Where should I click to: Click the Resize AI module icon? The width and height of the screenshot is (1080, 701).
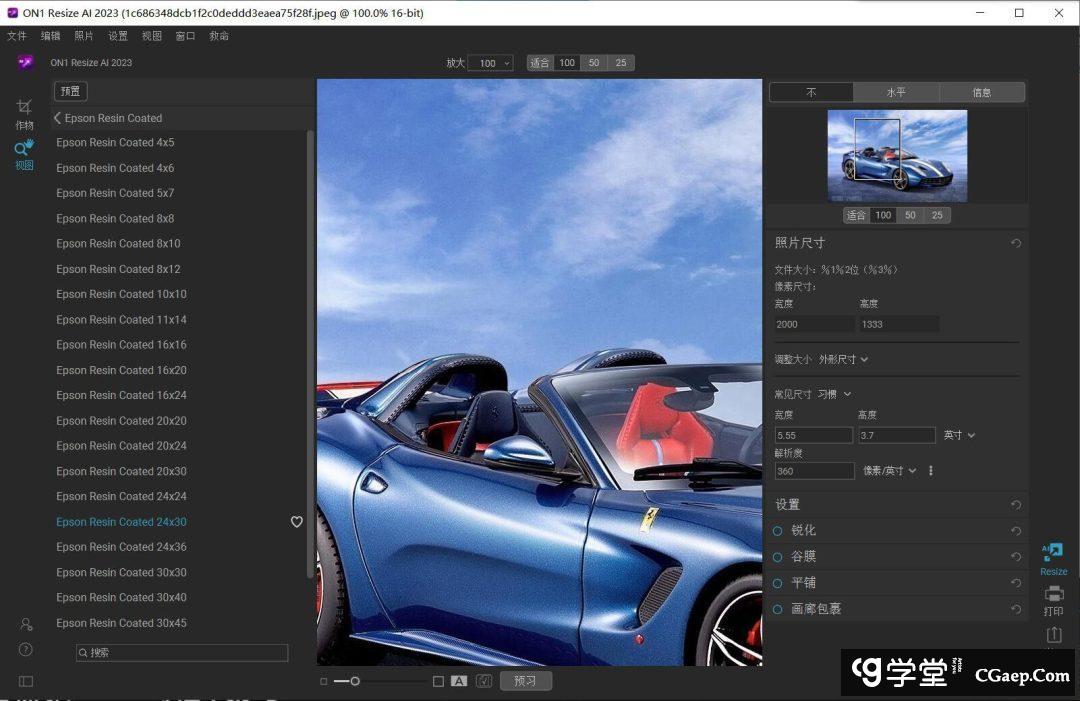1053,553
